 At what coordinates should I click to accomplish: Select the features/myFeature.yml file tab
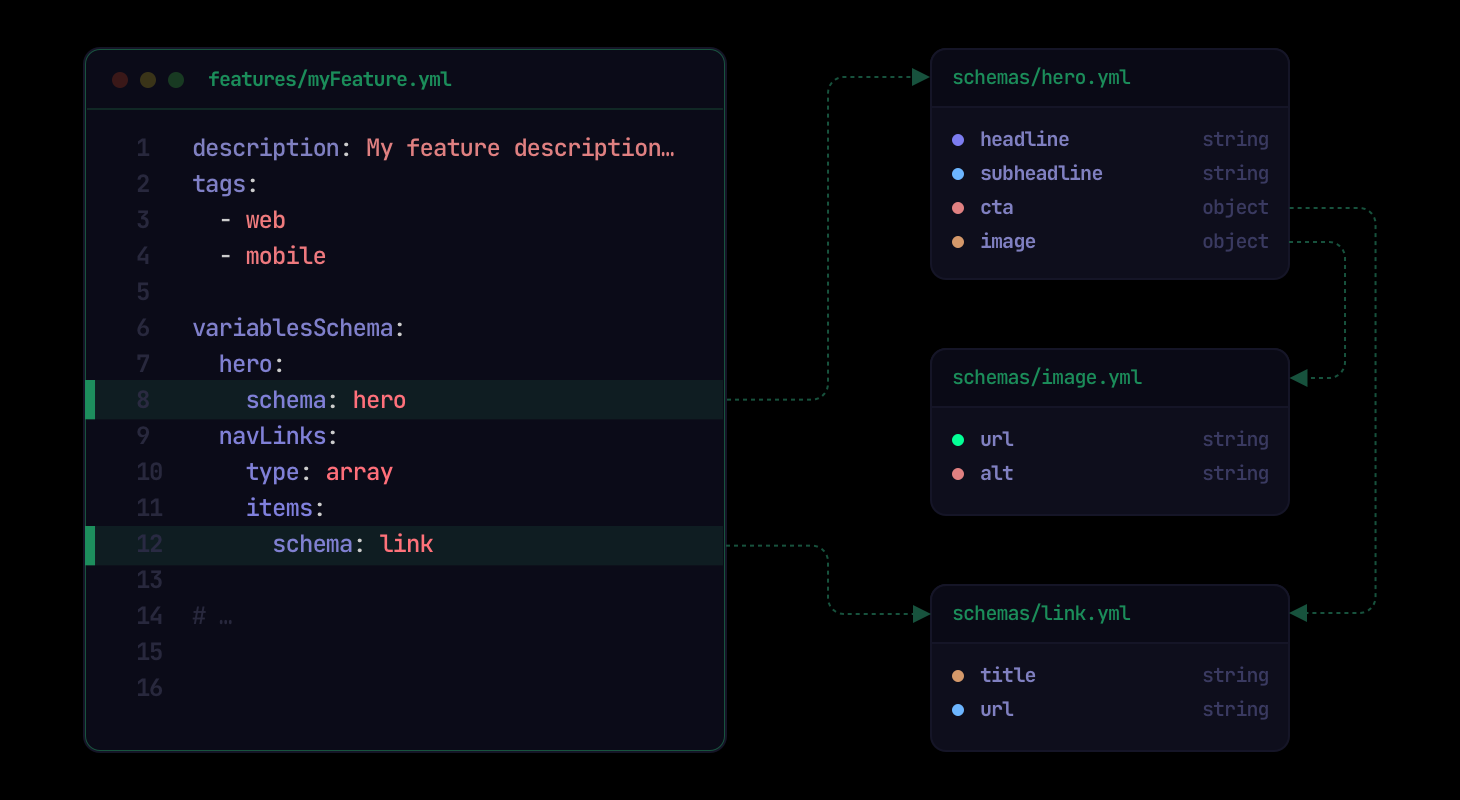(330, 80)
